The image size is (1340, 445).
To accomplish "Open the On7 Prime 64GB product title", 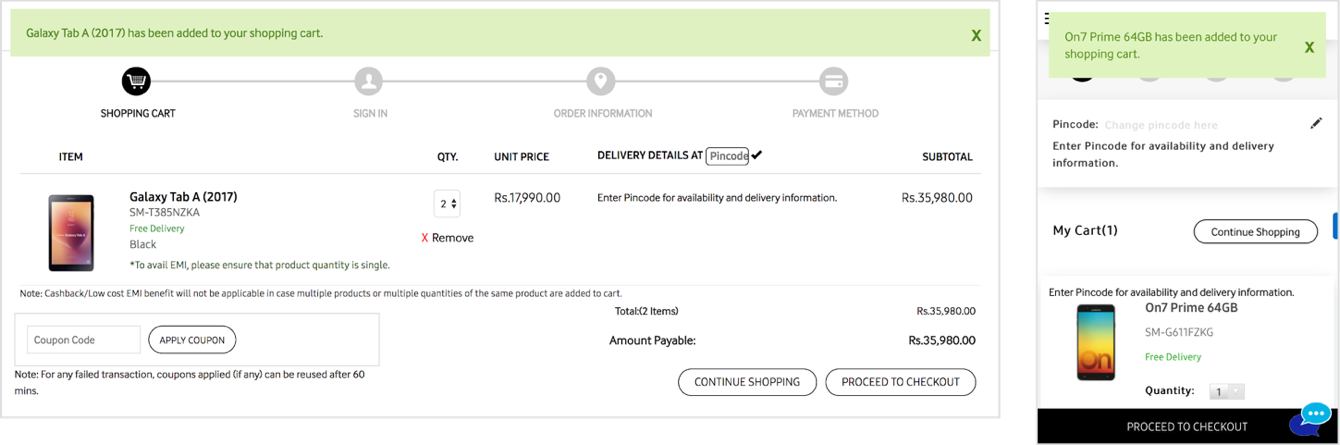I will [1191, 308].
